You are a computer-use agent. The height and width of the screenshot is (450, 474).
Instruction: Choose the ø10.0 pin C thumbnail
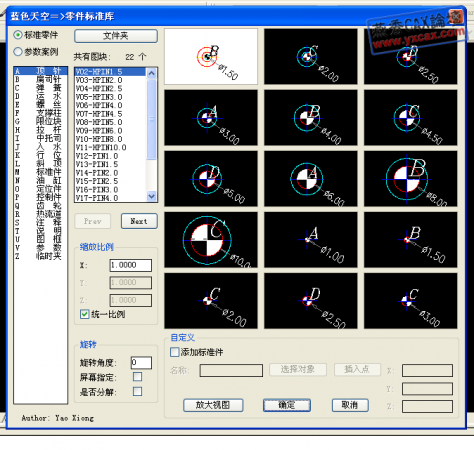click(211, 240)
